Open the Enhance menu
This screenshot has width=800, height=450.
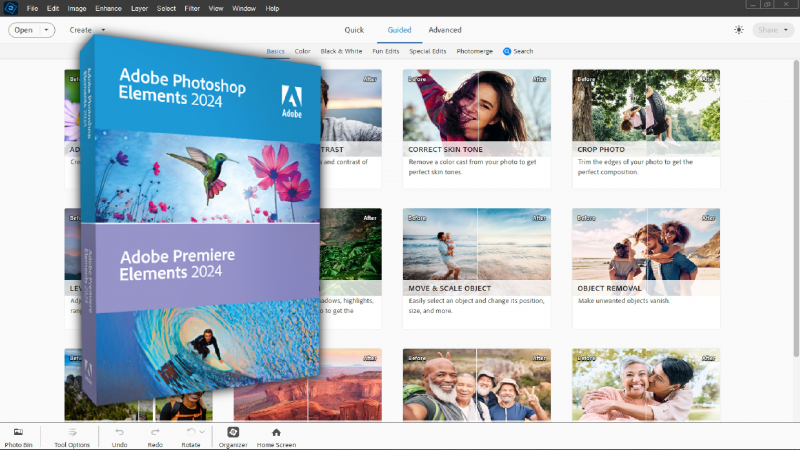coord(108,8)
